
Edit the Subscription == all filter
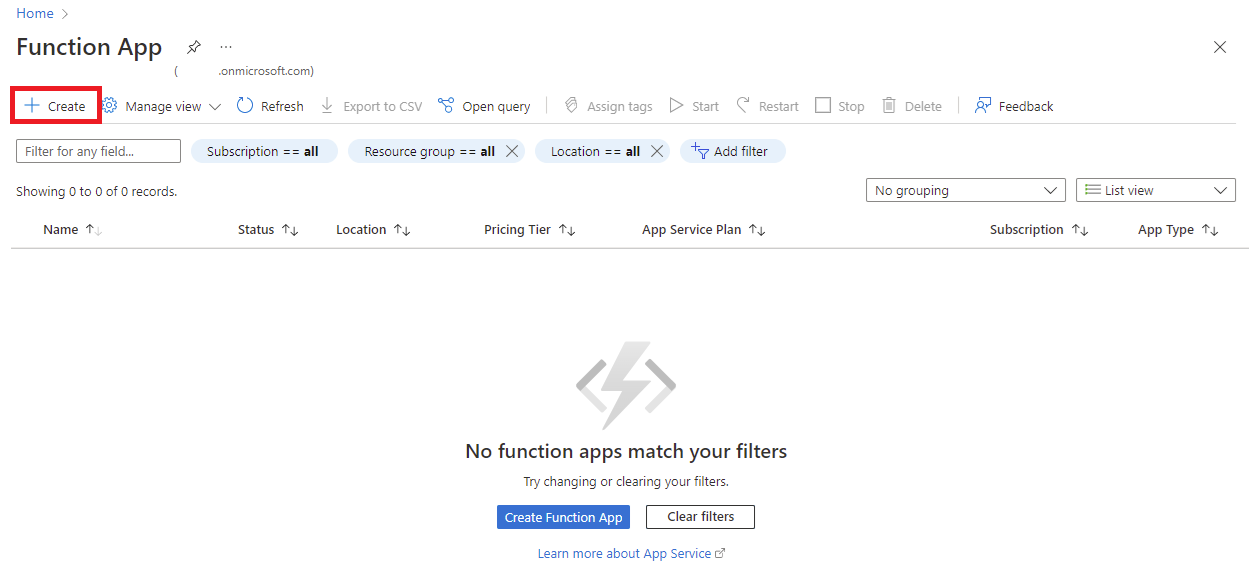263,151
